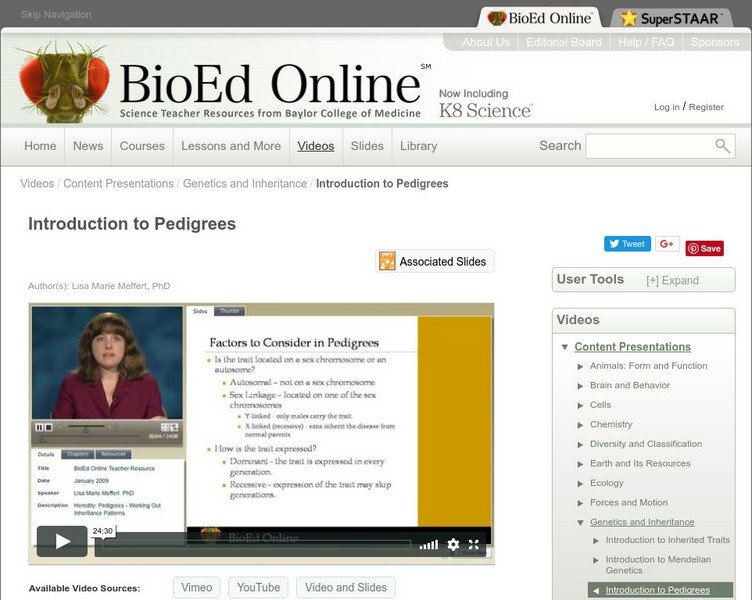Expand Brain and Behavior arrow
The image size is (752, 600).
(580, 386)
